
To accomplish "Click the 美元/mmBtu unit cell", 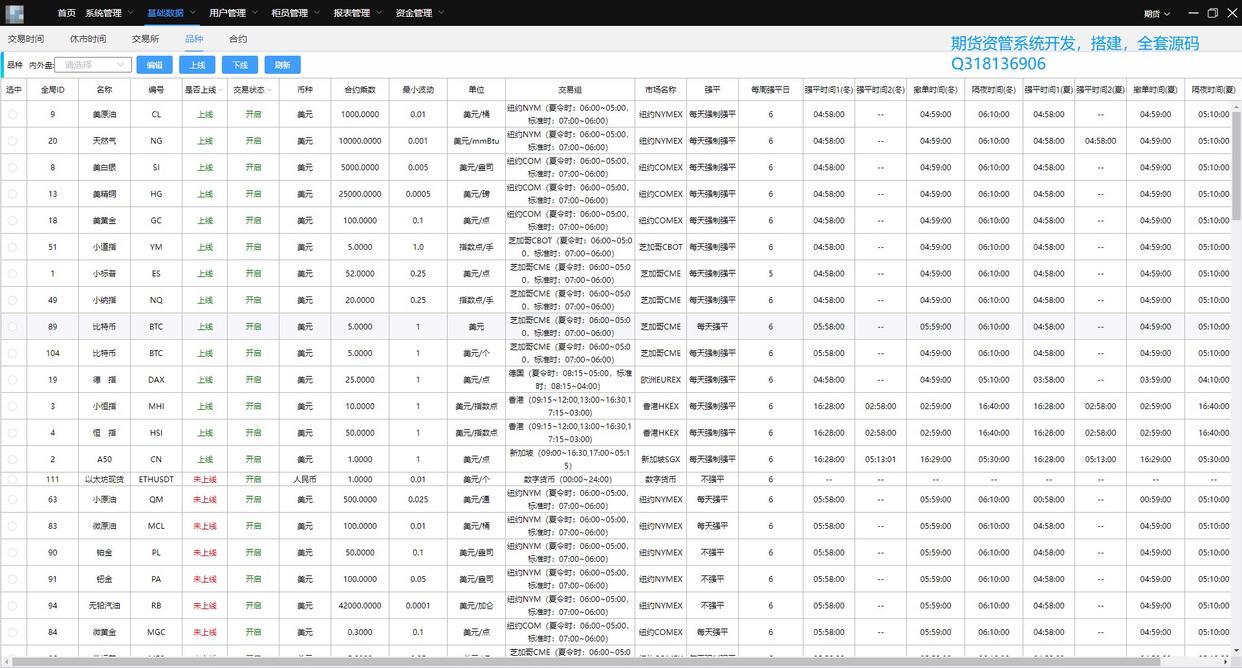I will [476, 141].
